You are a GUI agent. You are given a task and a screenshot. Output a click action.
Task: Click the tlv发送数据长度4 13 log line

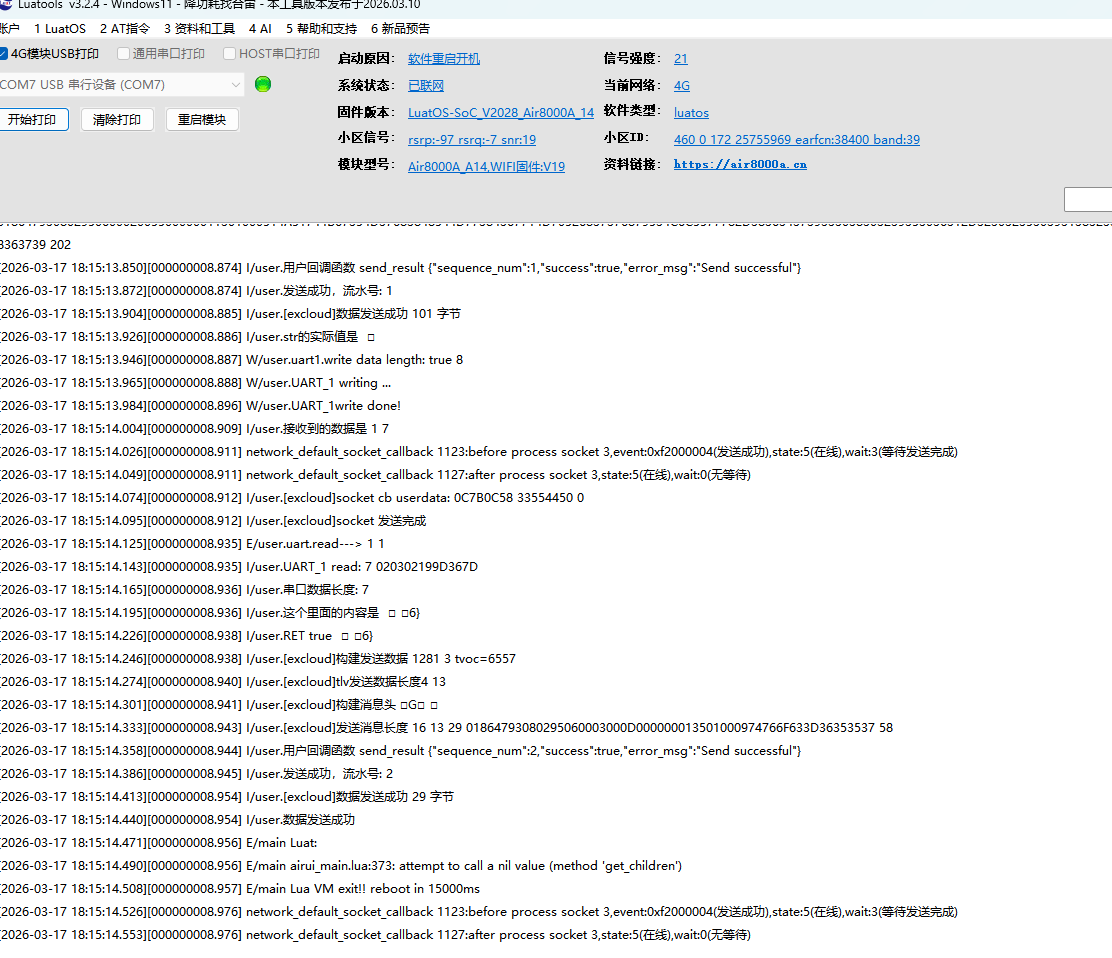223,681
